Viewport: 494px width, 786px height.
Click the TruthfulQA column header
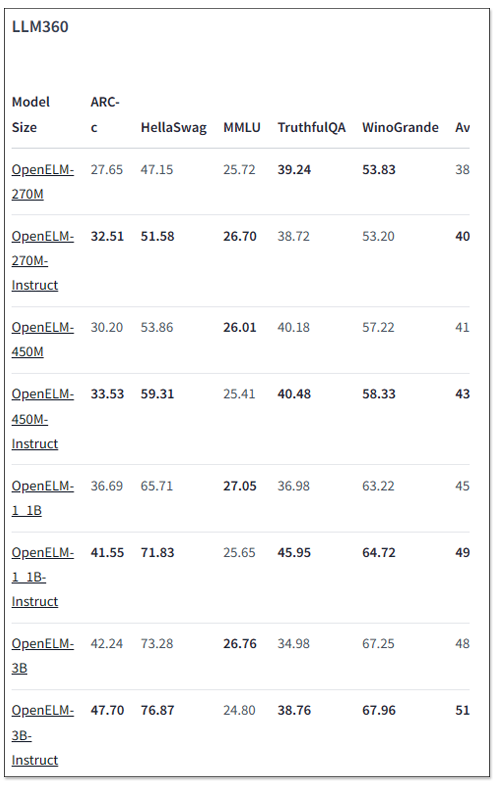pyautogui.click(x=311, y=127)
